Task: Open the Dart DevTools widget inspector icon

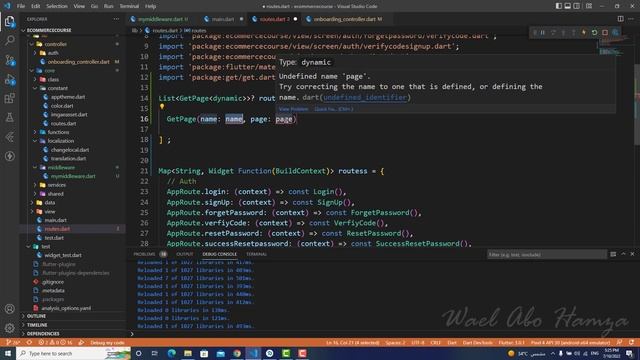Action: [615, 32]
